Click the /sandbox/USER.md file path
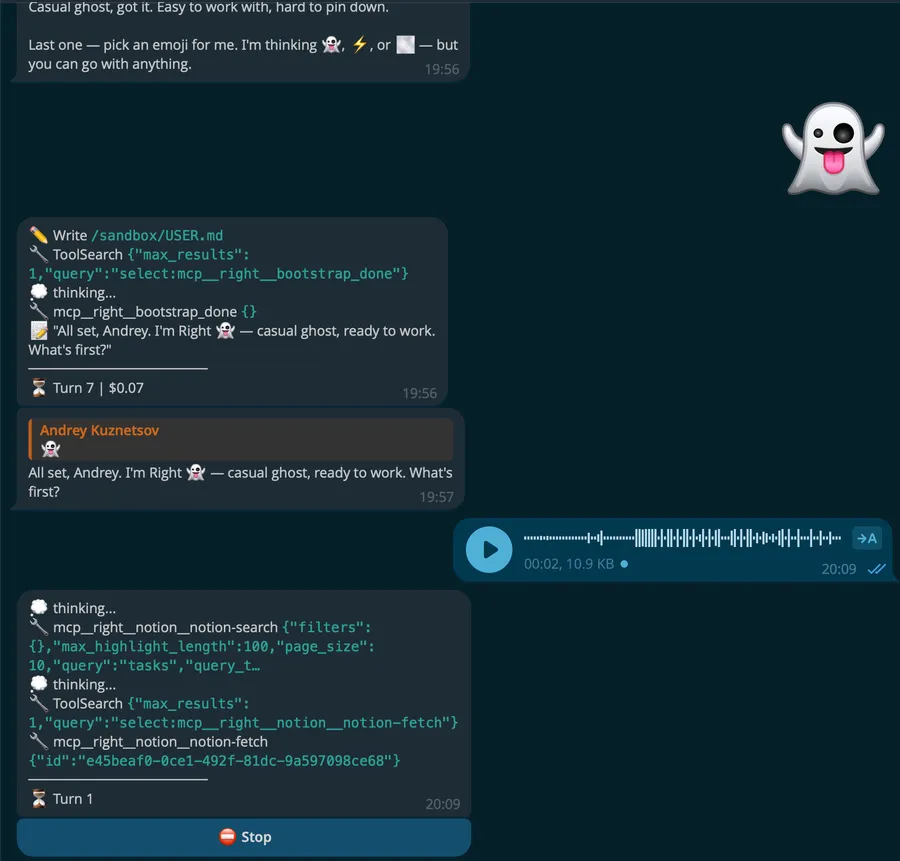 click(157, 235)
